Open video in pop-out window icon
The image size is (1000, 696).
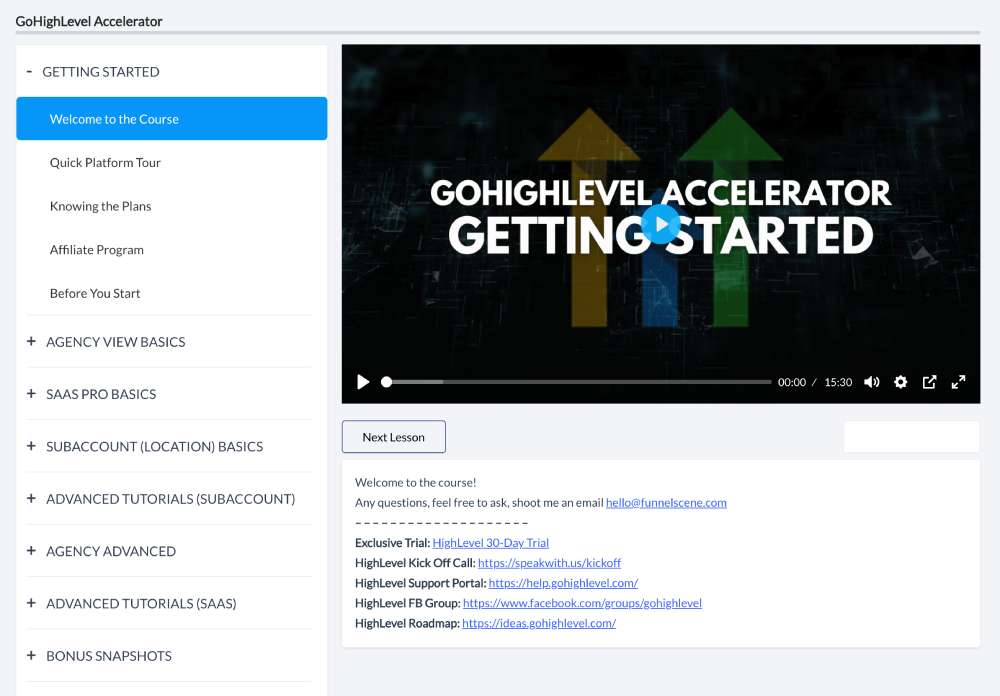929,382
